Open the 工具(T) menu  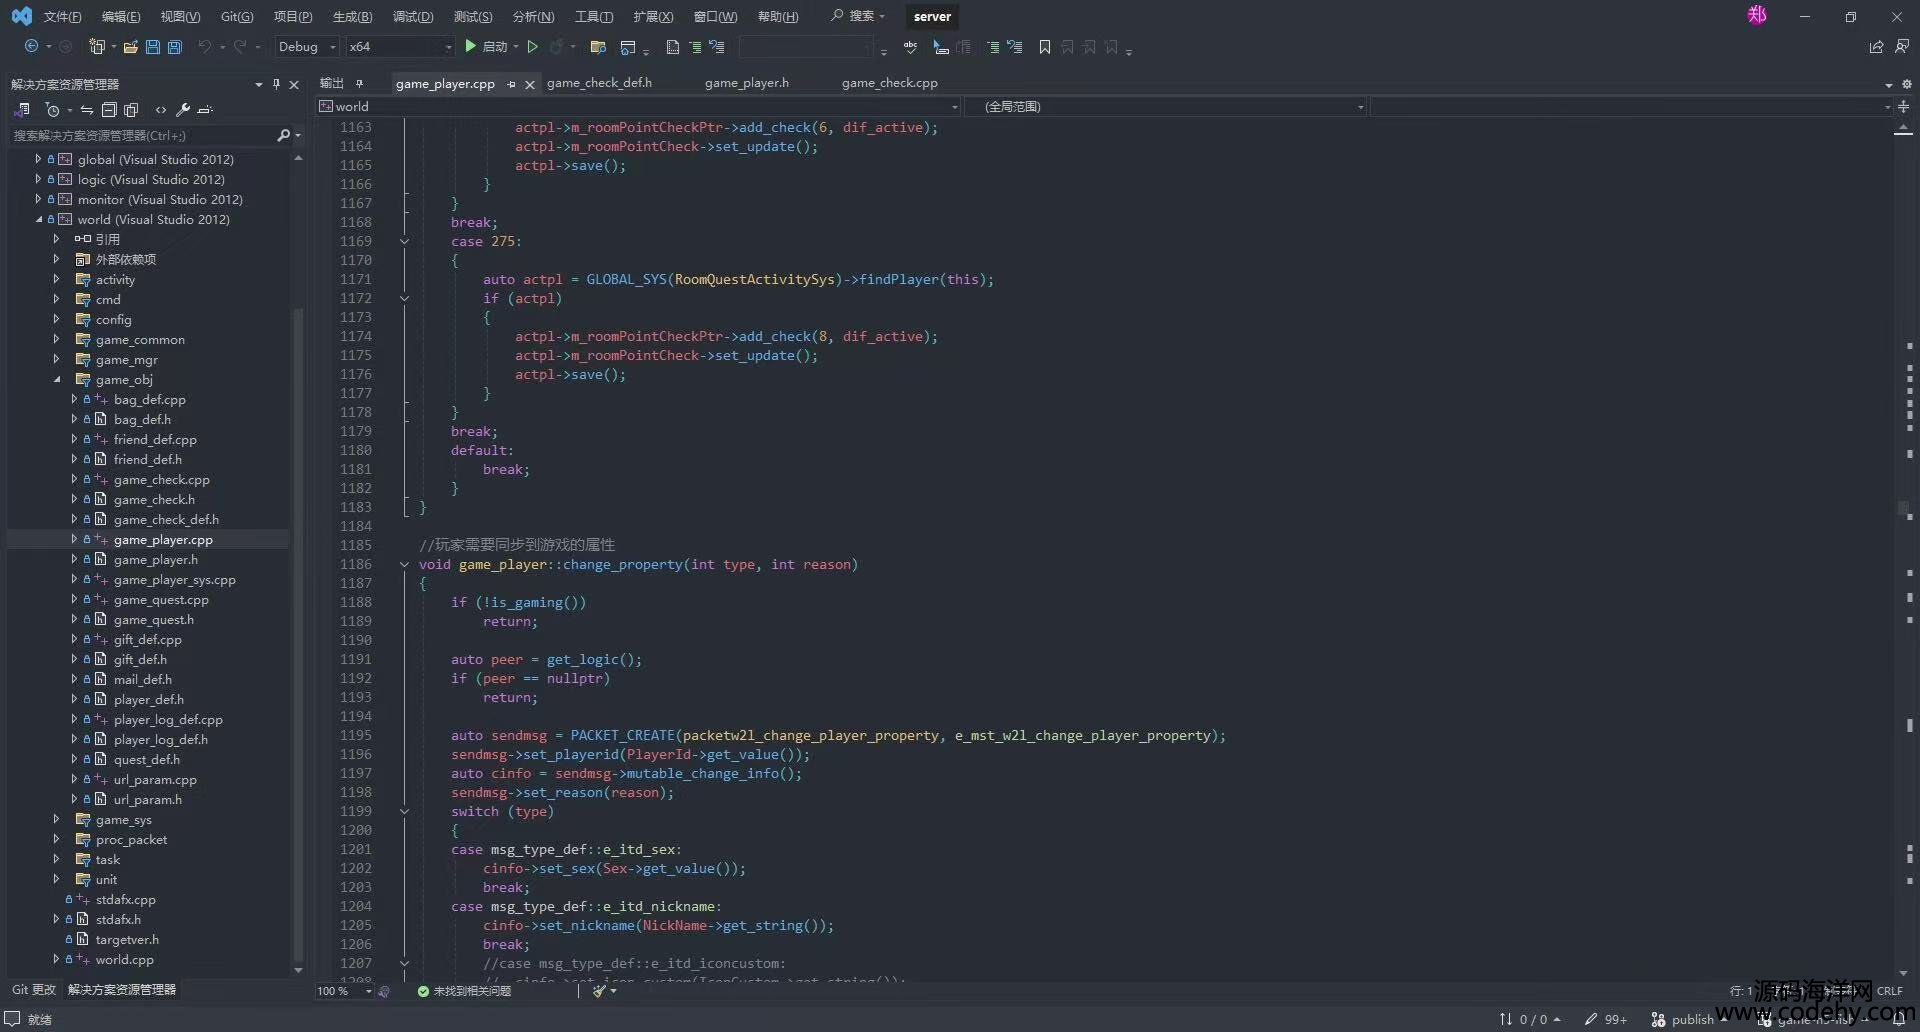point(594,16)
